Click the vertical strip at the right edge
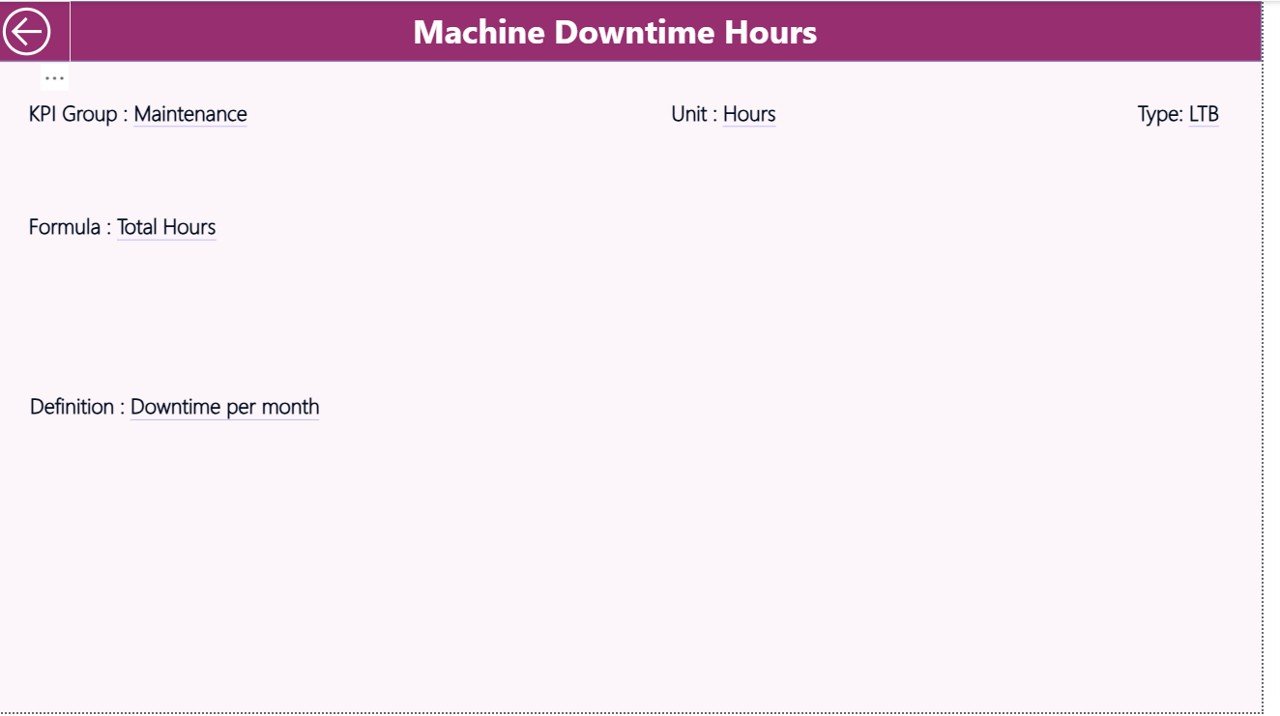Image resolution: width=1280 pixels, height=716 pixels. pyautogui.click(x=1271, y=360)
